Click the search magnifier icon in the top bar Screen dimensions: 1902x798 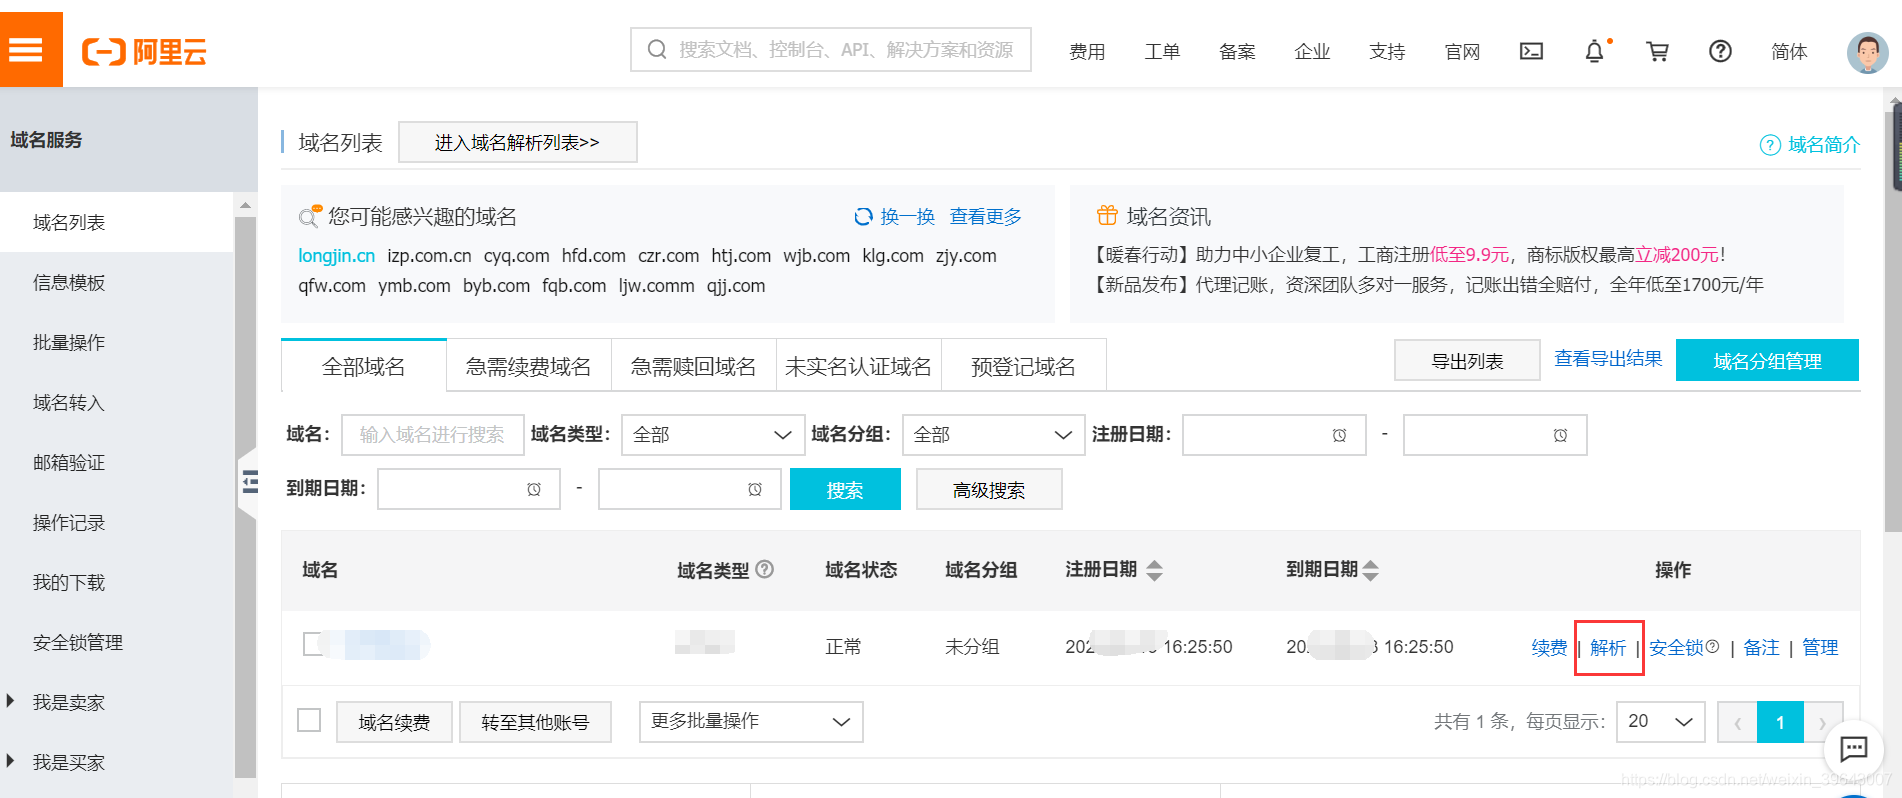tap(657, 50)
